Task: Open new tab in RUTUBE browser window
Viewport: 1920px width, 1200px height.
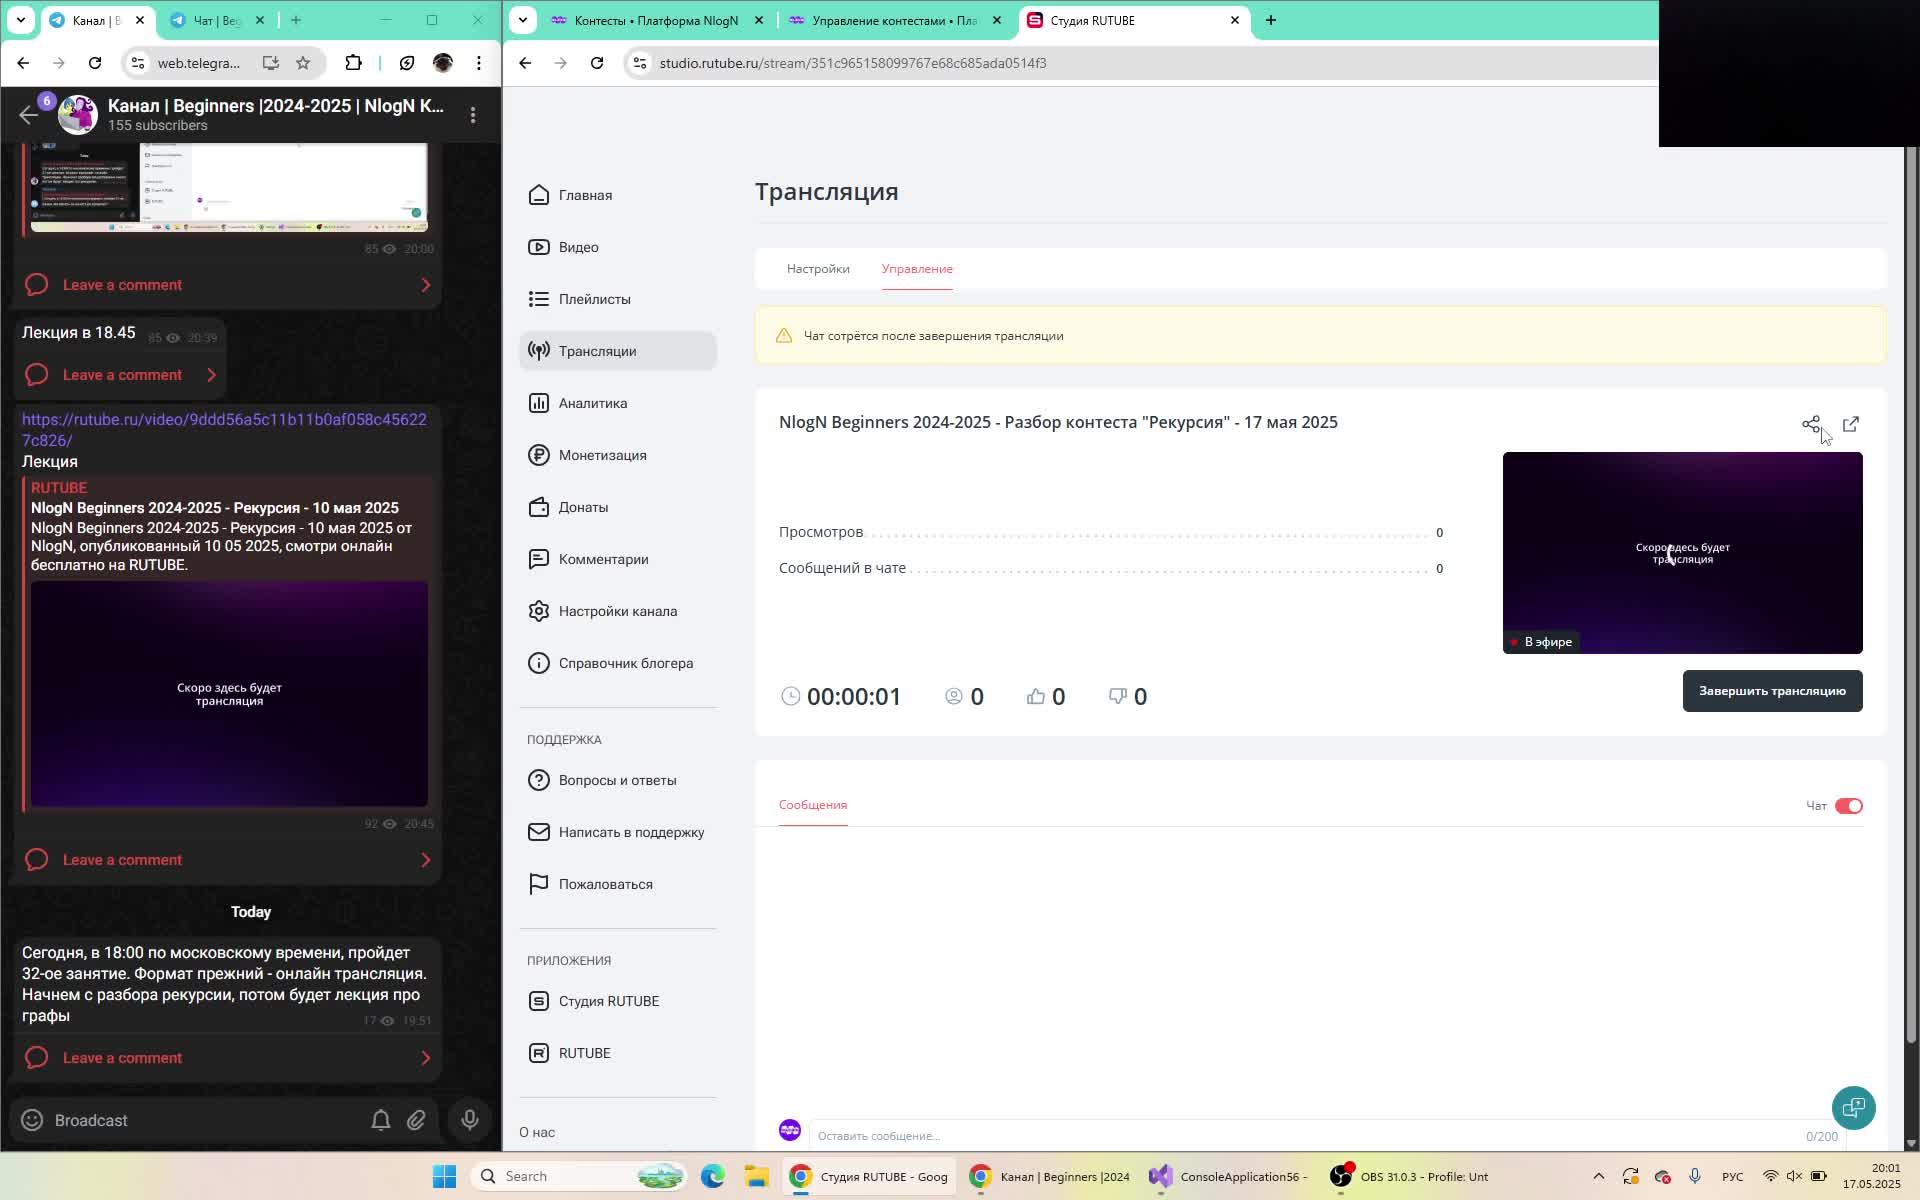Action: tap(1271, 20)
